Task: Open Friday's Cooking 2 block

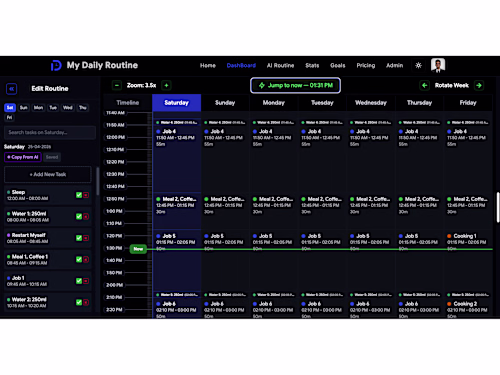Action: coord(468,308)
